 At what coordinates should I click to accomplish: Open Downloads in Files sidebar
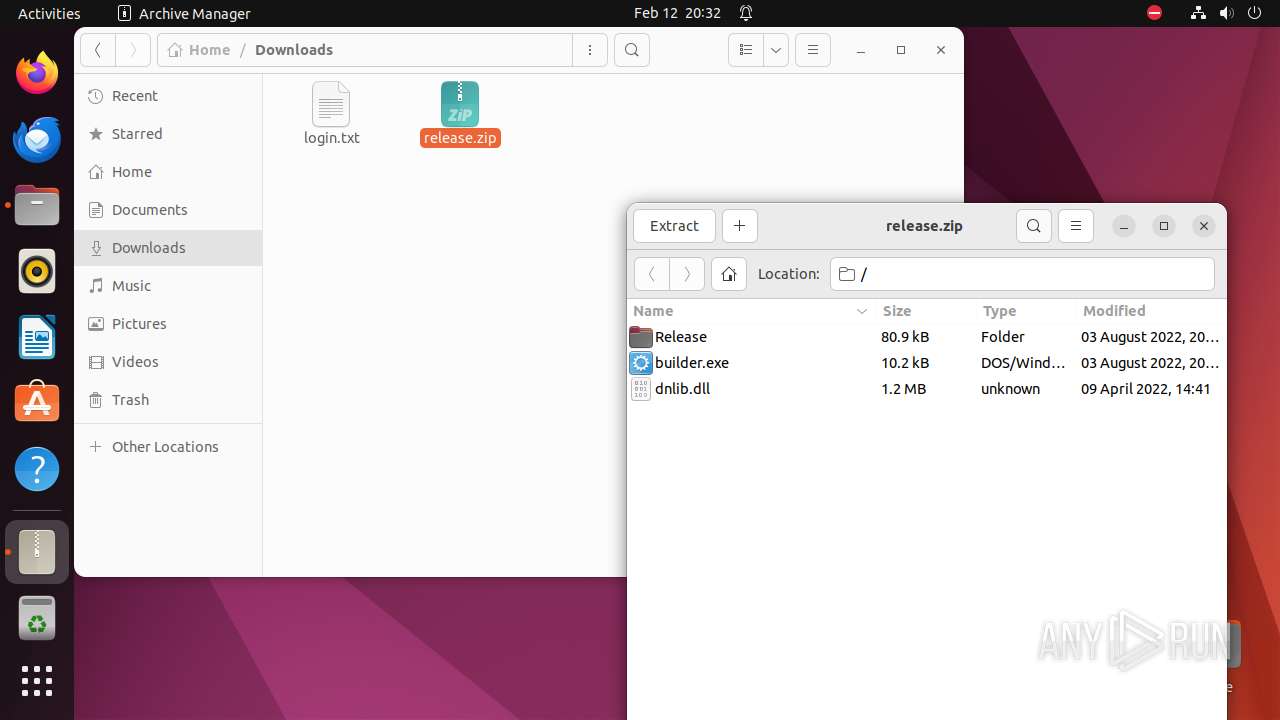[x=168, y=248]
